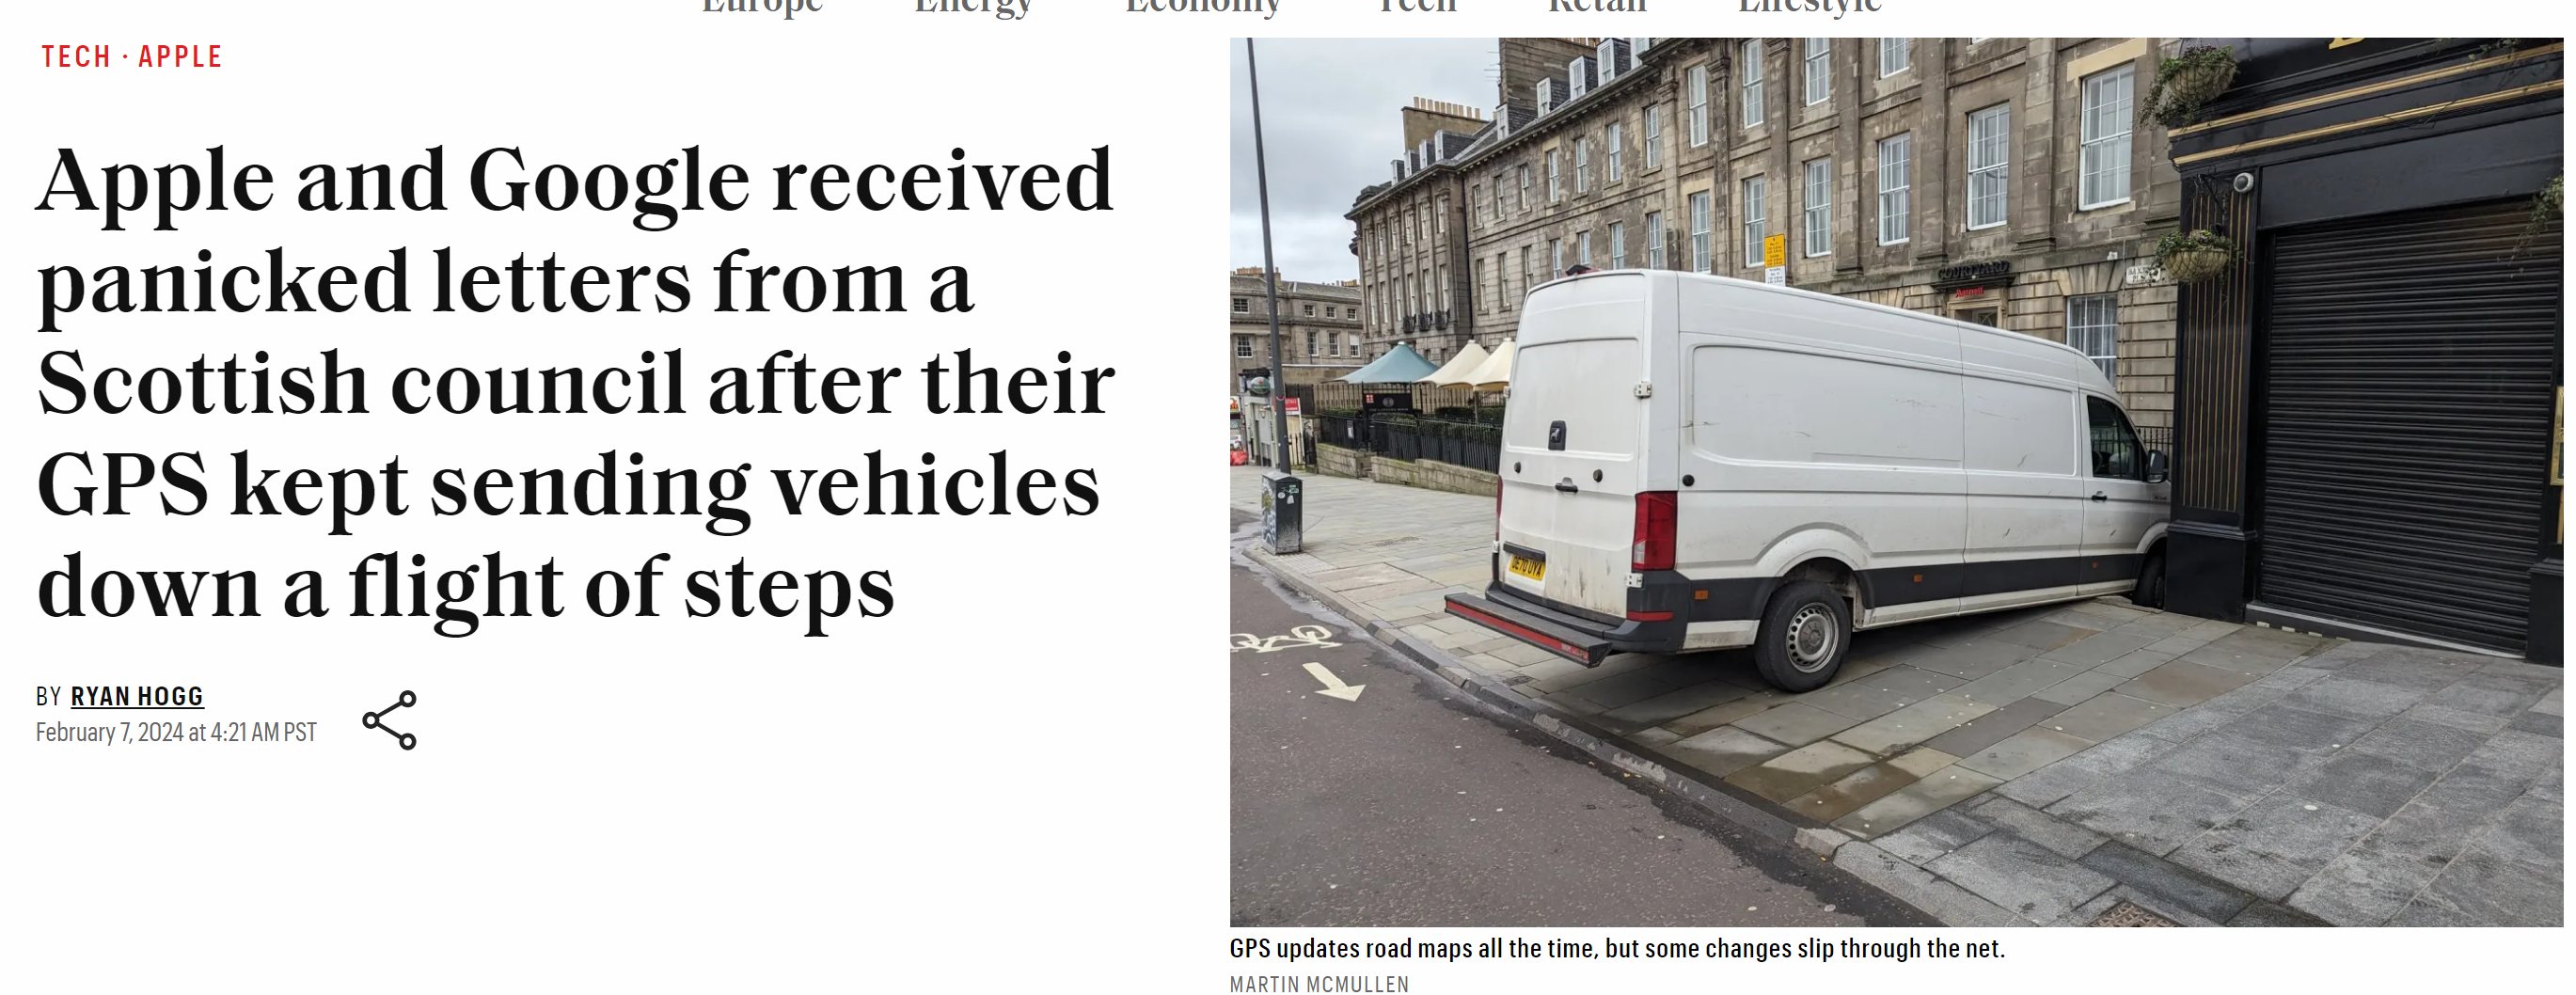Open the share icon beside the byline

pyautogui.click(x=389, y=720)
